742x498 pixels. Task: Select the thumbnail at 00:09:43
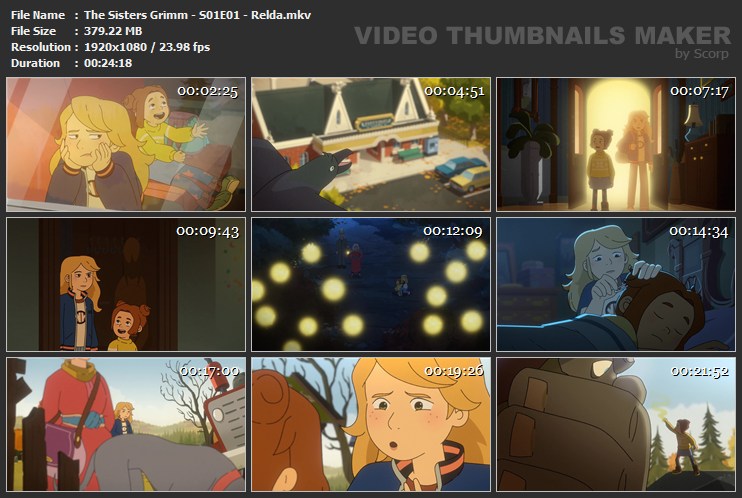coord(126,285)
